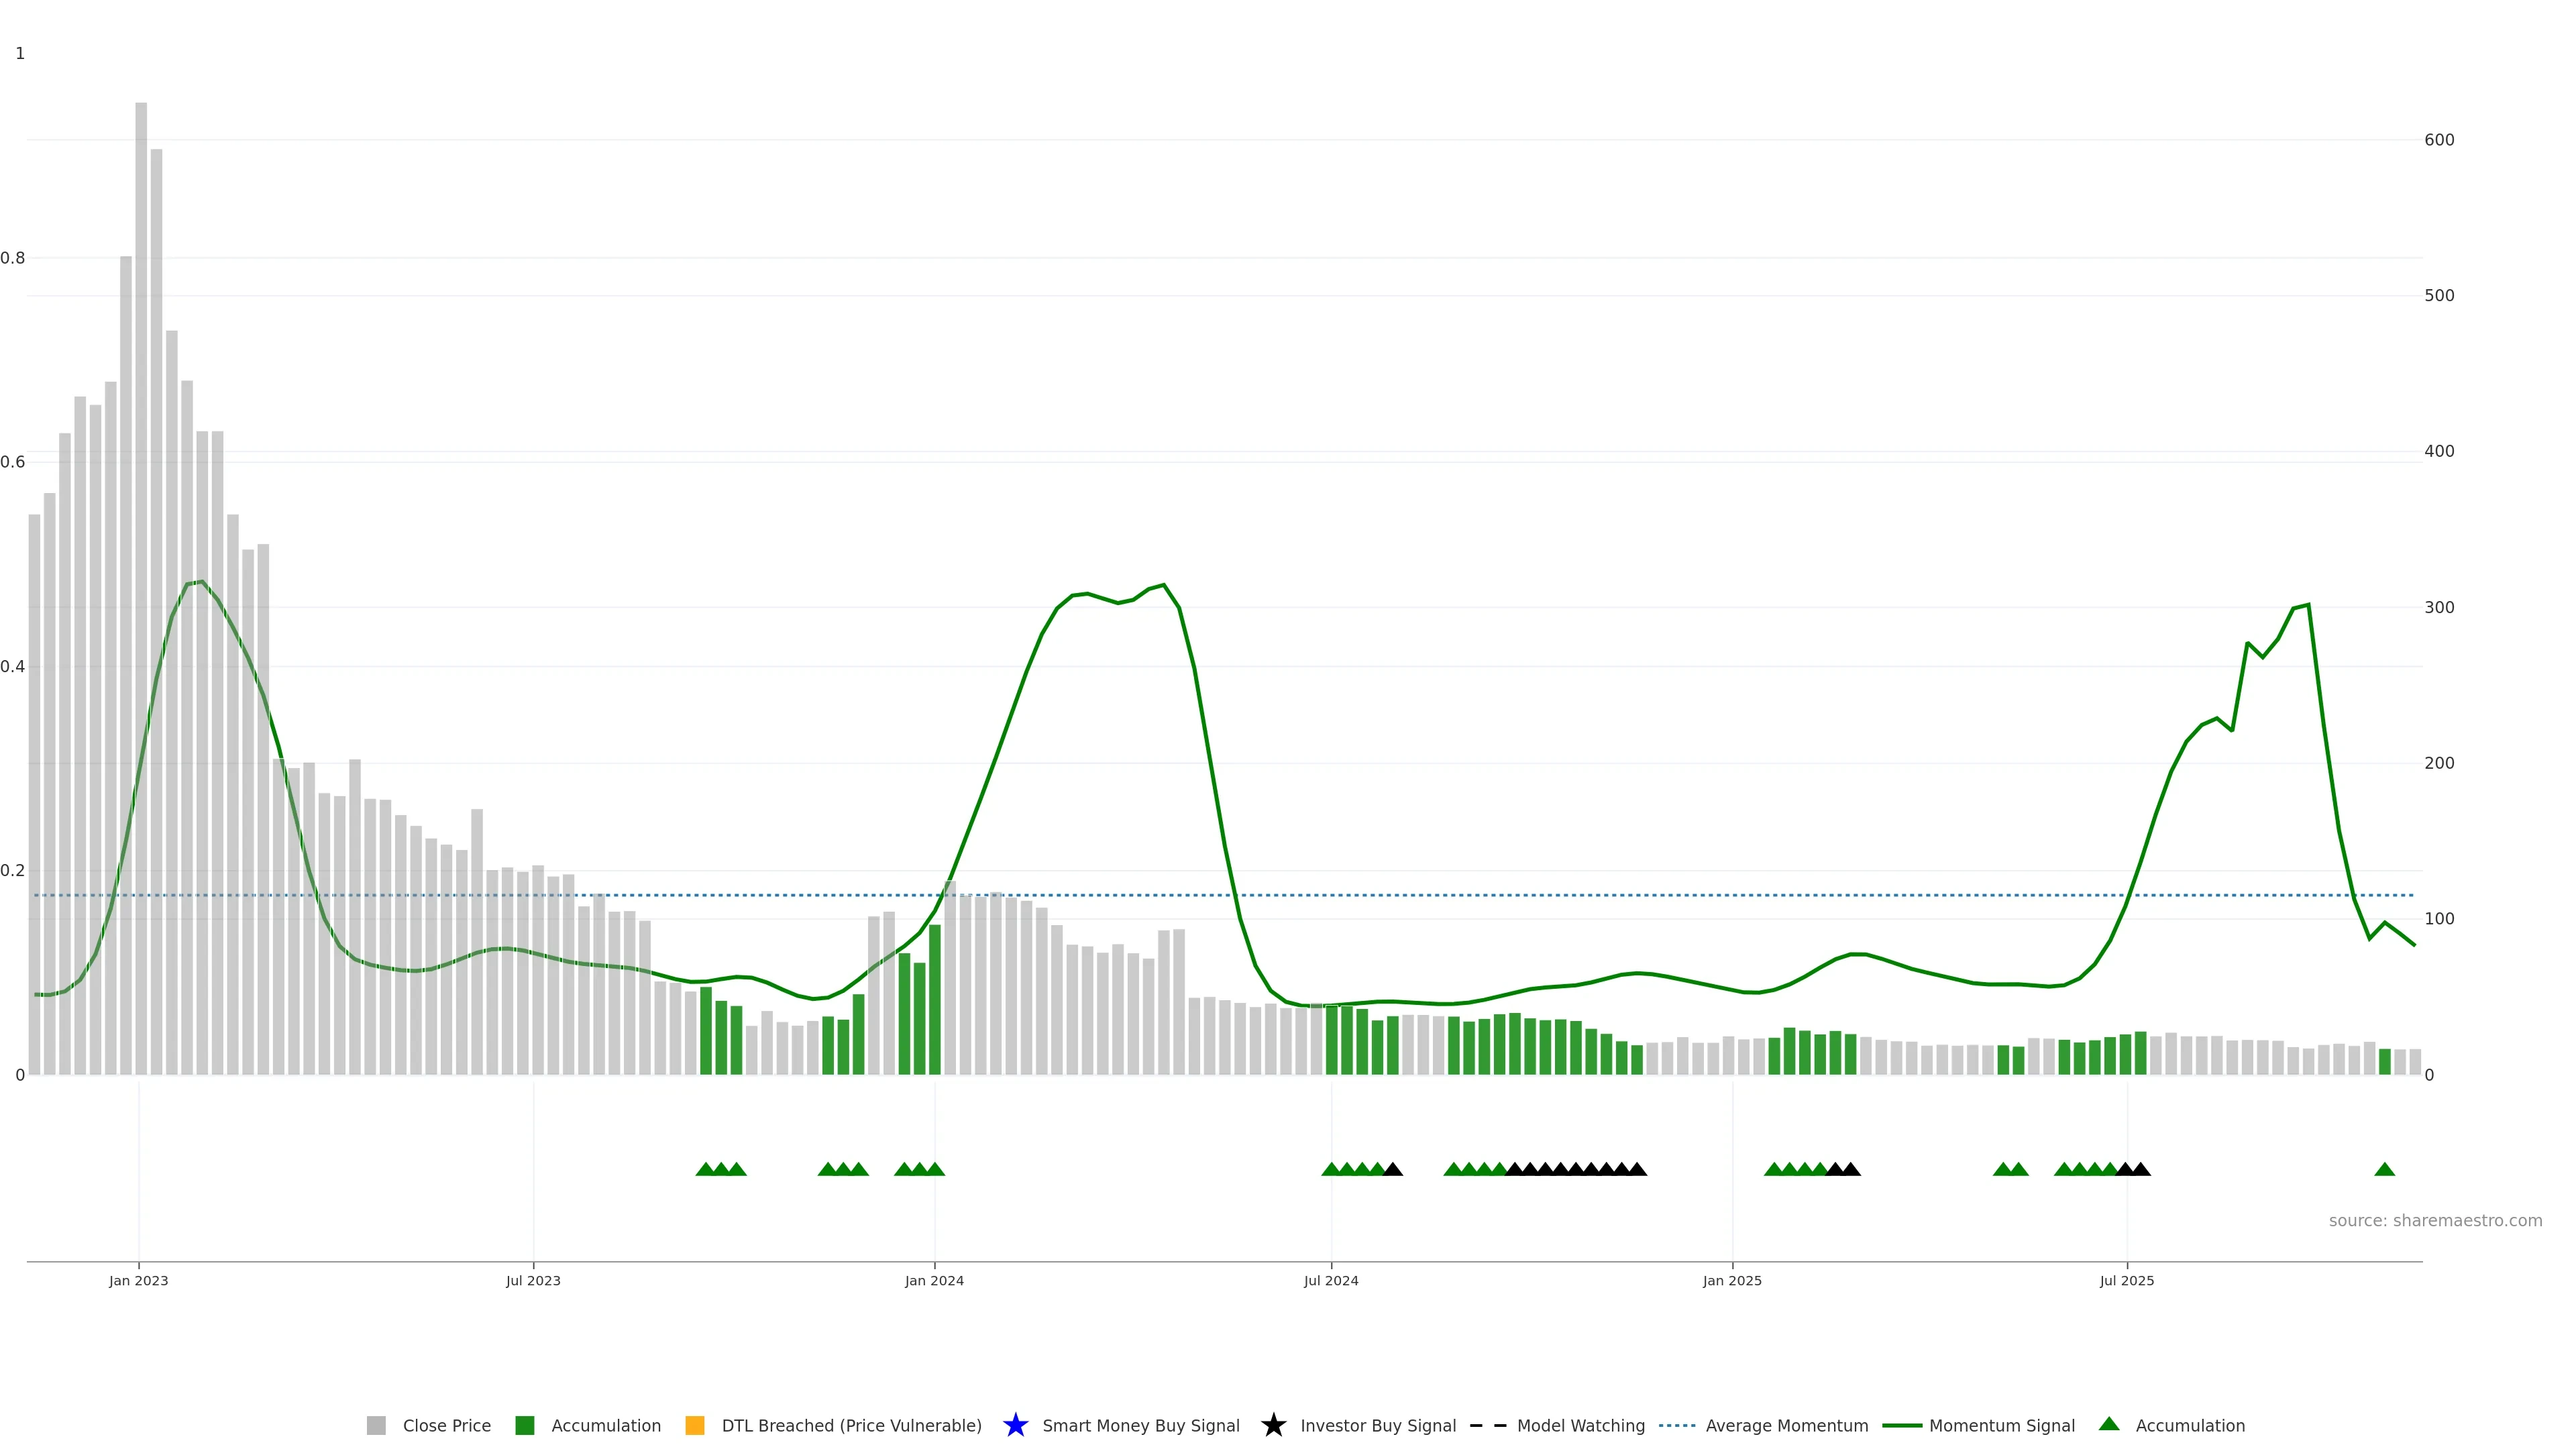The width and height of the screenshot is (2576, 1449).
Task: Click the Jul 2025 axis label
Action: [2126, 1280]
